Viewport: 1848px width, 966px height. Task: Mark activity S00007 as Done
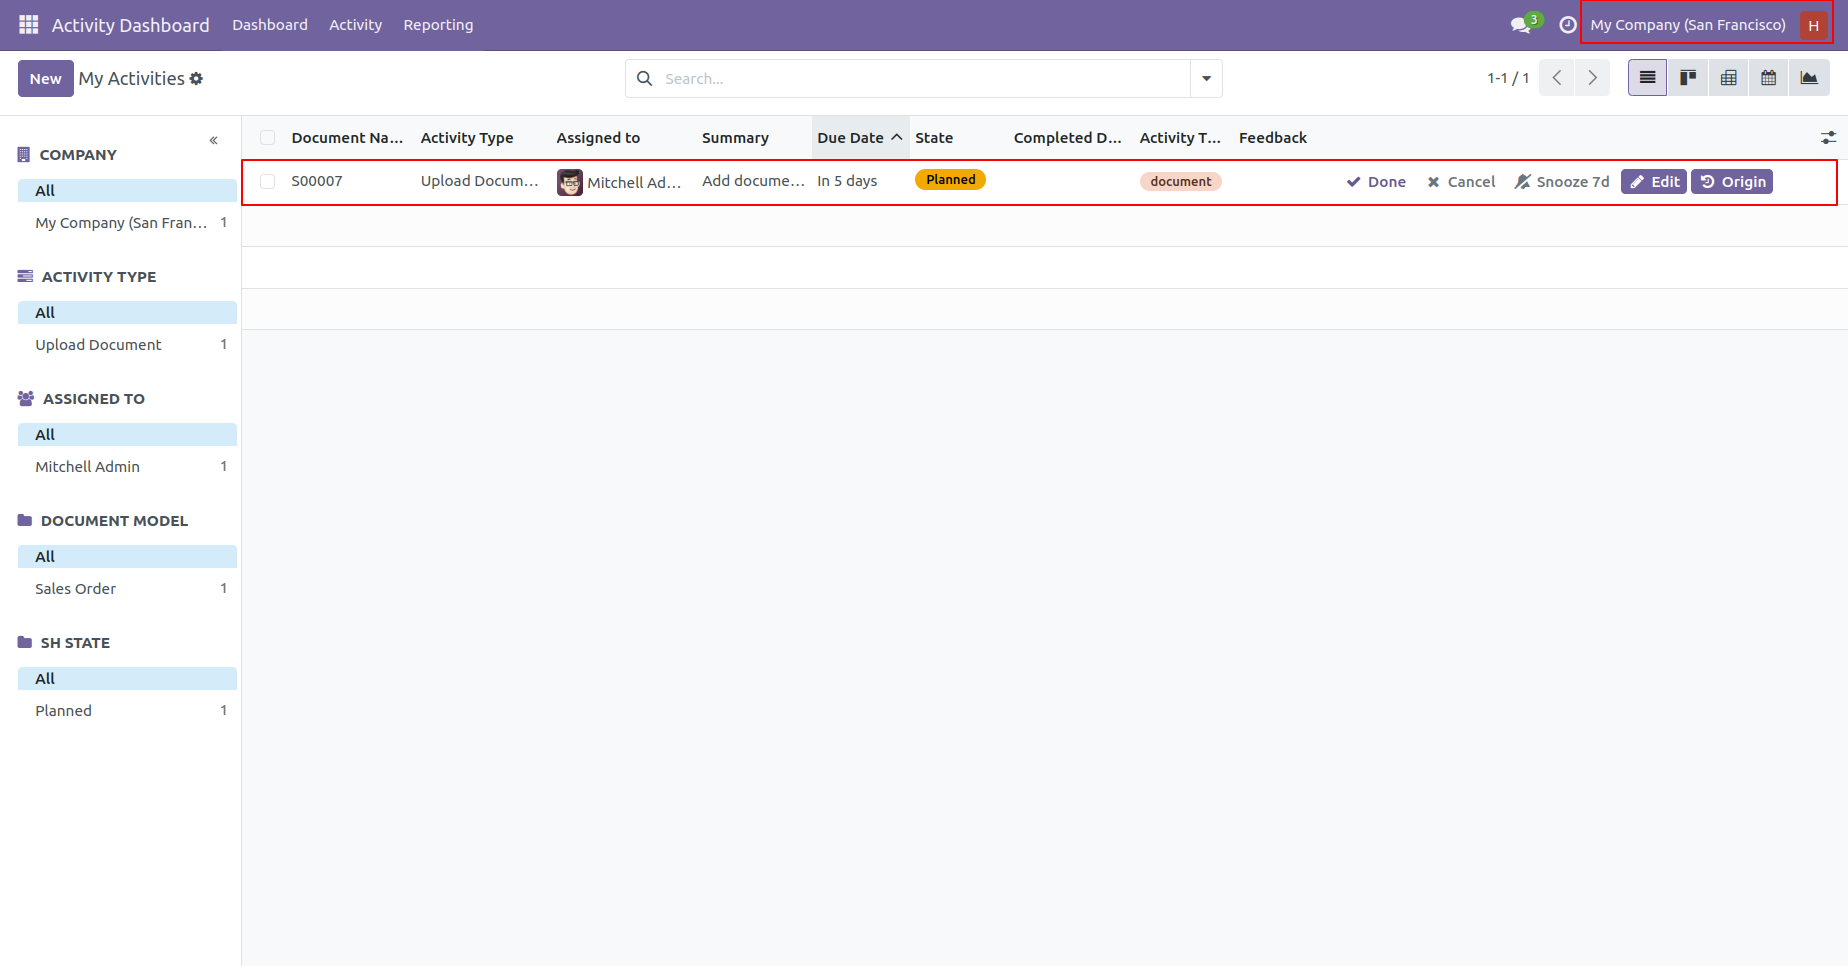[x=1376, y=182]
